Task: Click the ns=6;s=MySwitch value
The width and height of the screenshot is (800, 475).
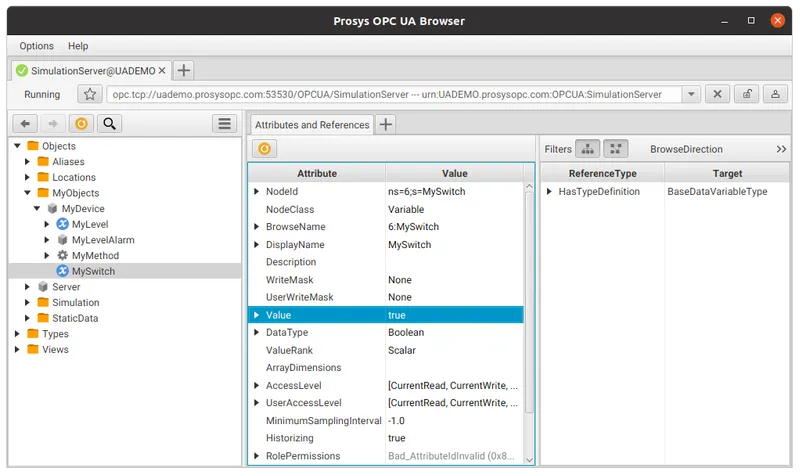Action: click(x=427, y=191)
